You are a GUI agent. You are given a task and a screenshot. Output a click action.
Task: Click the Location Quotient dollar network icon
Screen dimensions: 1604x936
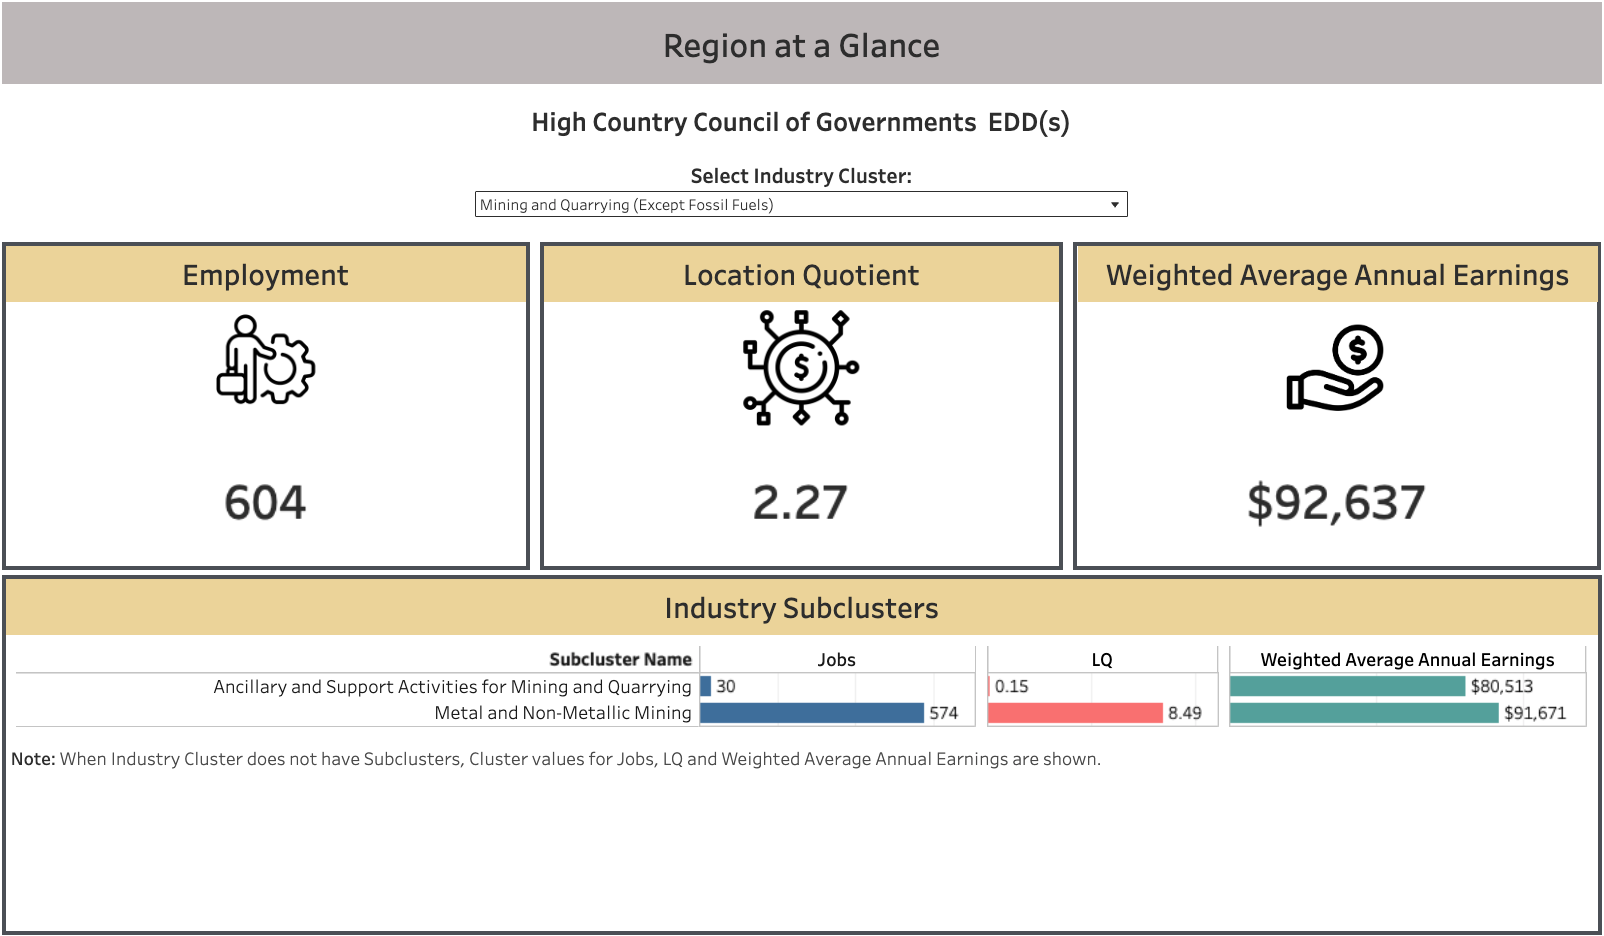801,367
